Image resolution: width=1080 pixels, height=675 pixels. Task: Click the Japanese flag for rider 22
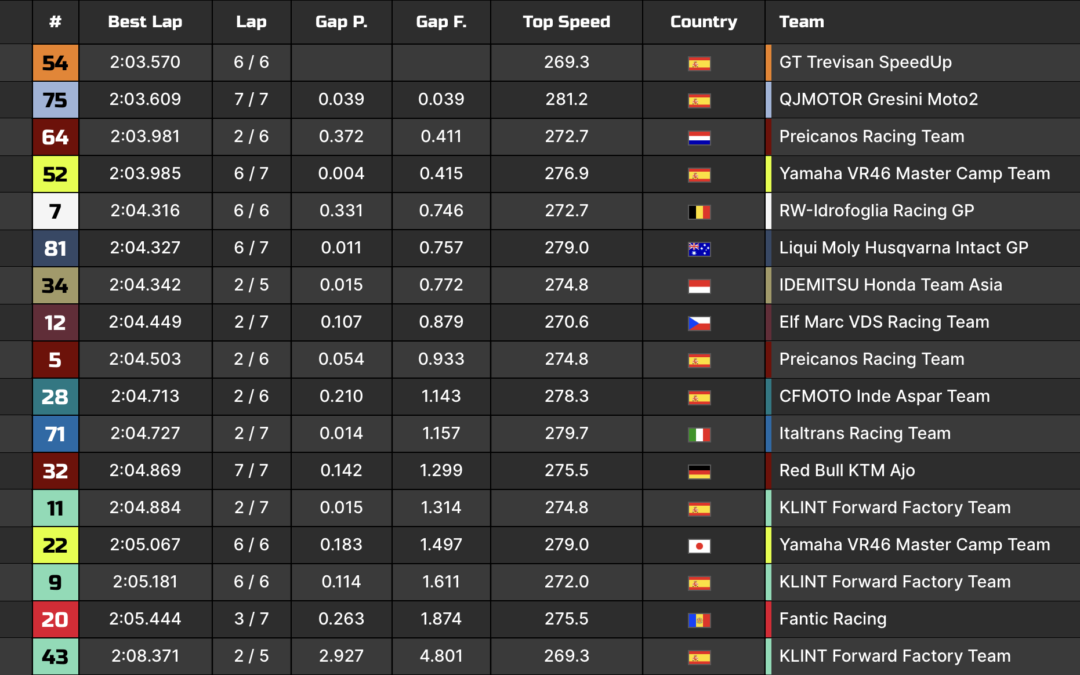(699, 546)
